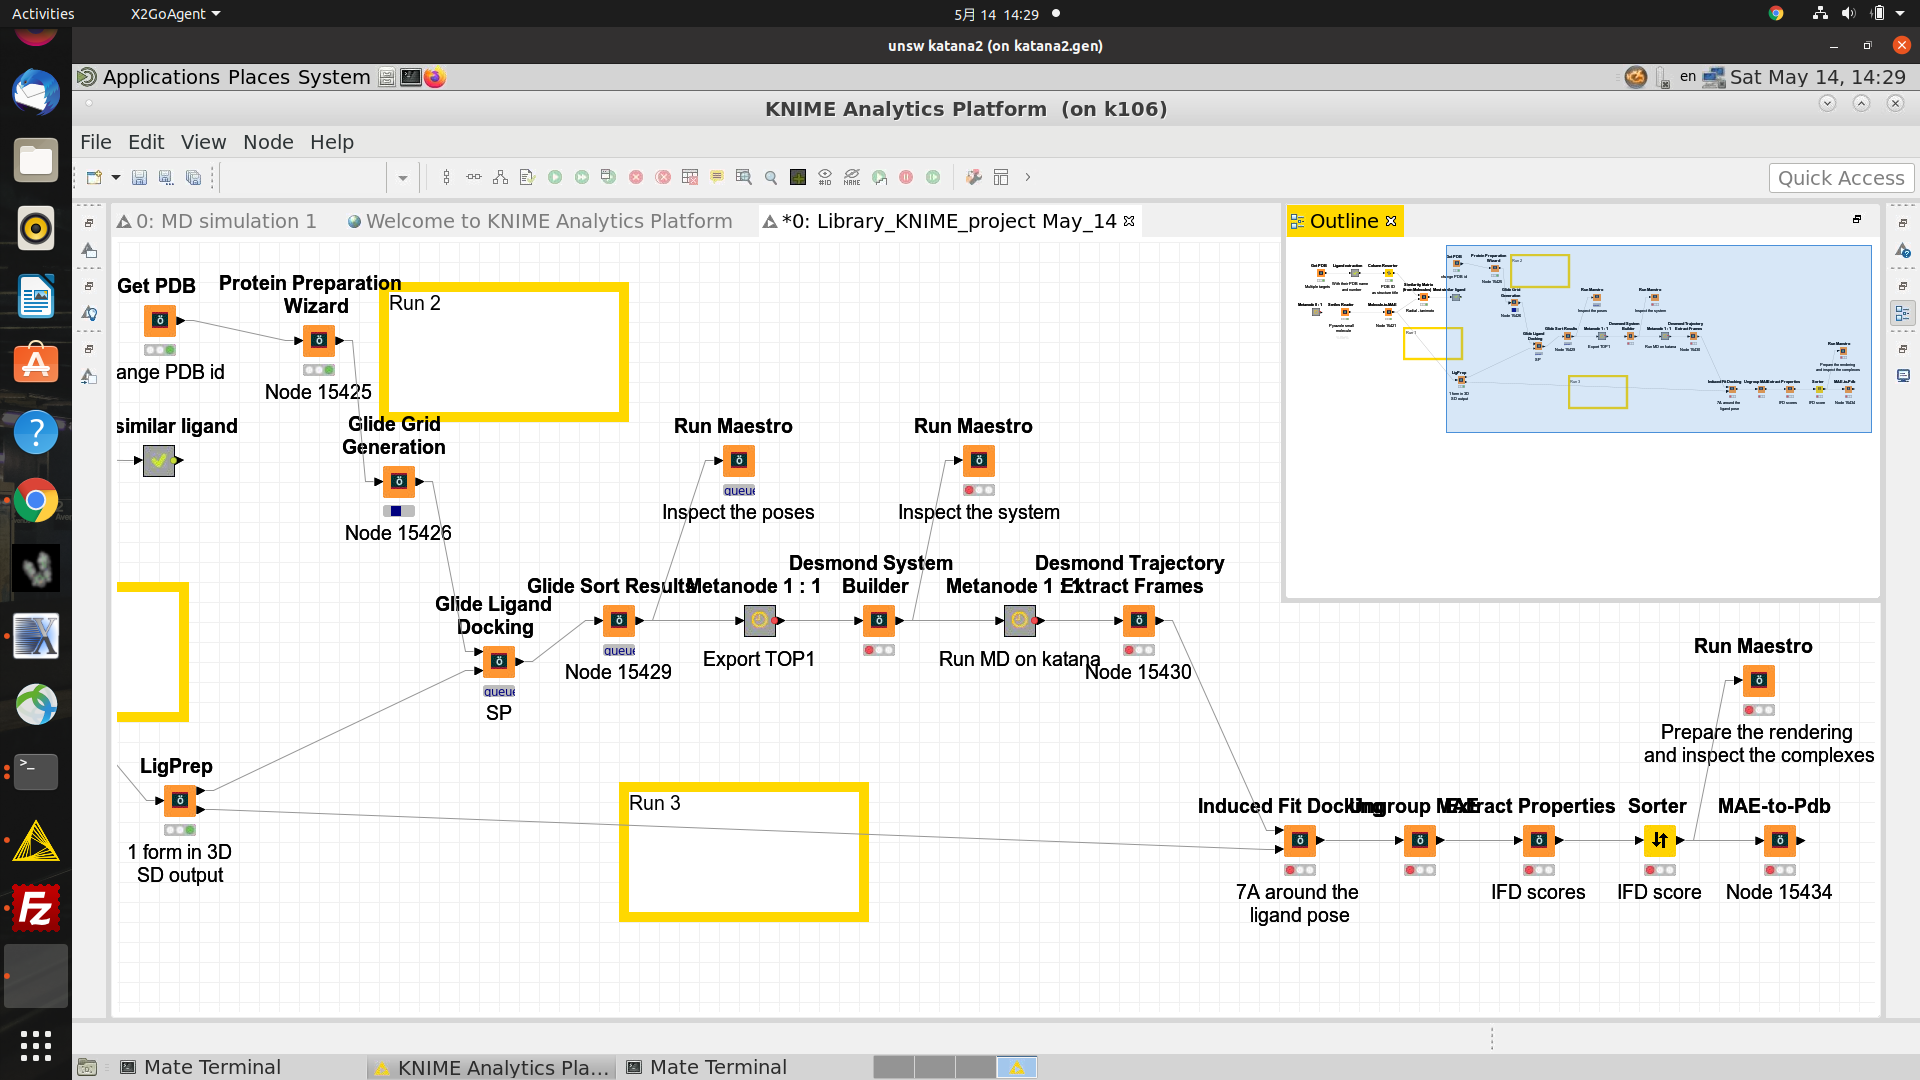Screen dimensions: 1920x1080
Task: Click the Add node annotation comment icon
Action: coord(716,177)
